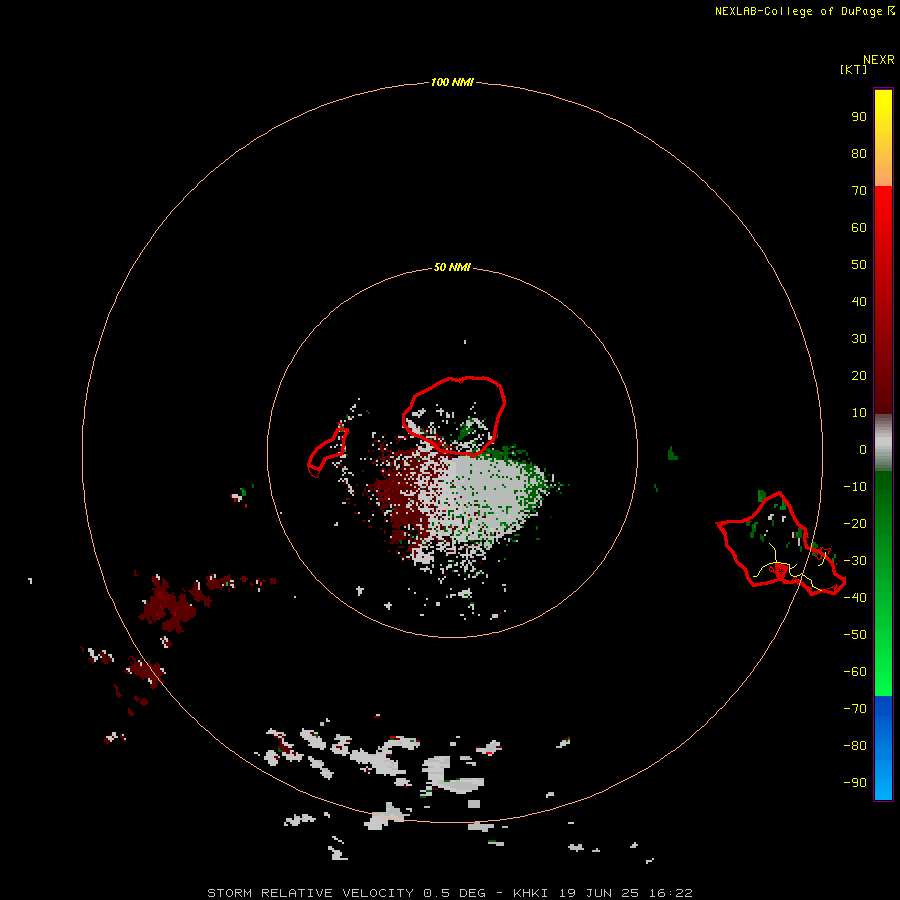Click the -40 tick label on the scale

pos(855,598)
